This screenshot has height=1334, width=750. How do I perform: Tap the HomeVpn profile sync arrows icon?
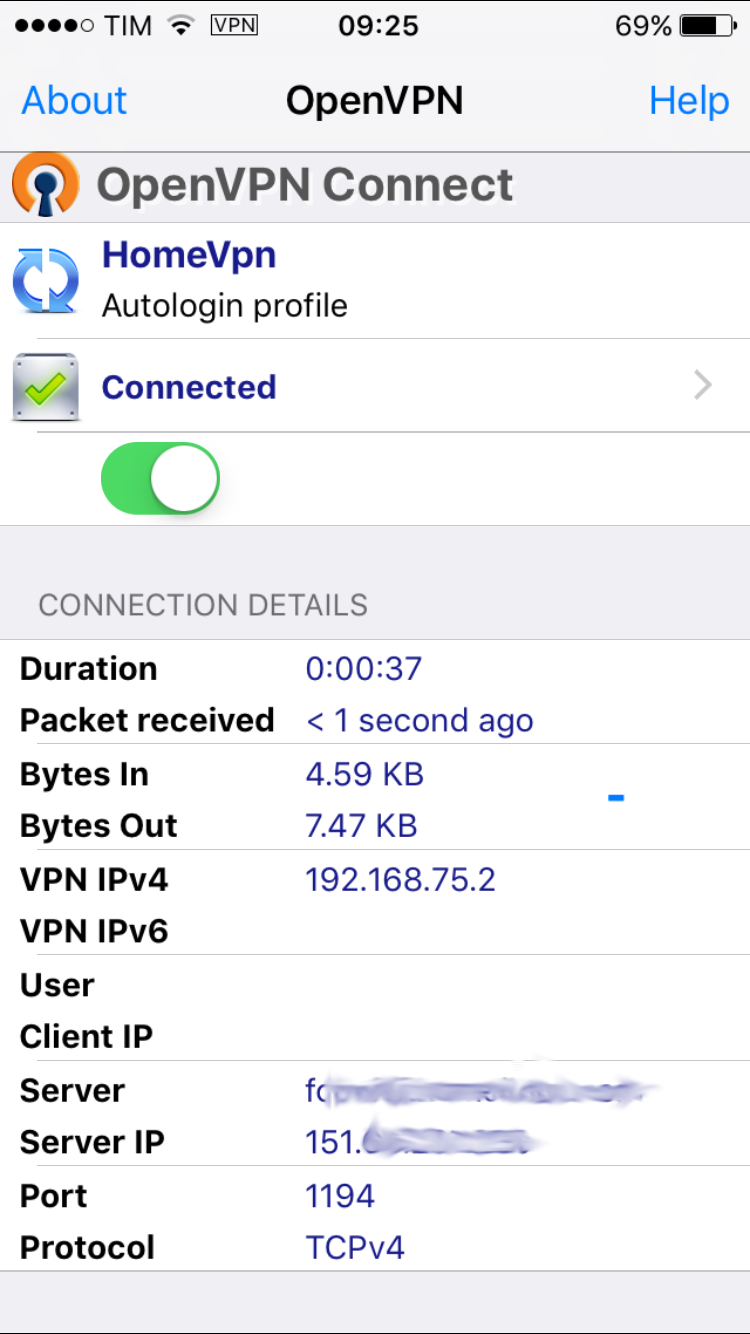[x=46, y=281]
